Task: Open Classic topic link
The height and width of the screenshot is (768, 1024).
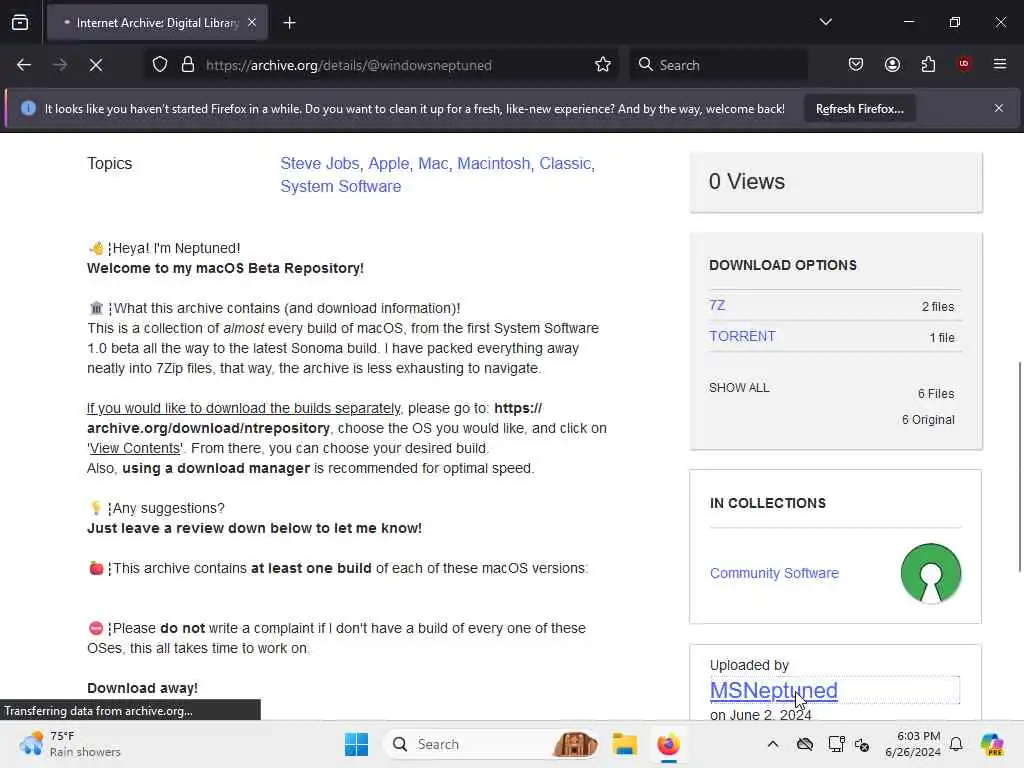Action: (x=565, y=163)
